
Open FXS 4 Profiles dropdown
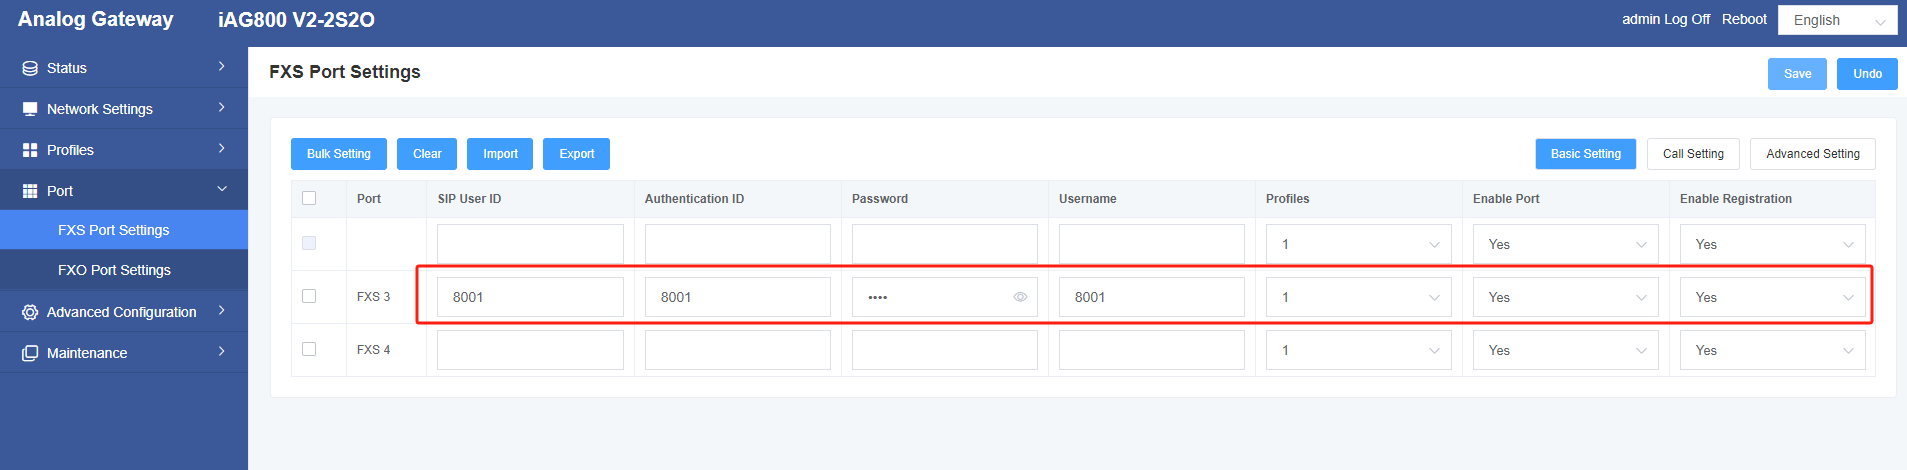tap(1358, 350)
